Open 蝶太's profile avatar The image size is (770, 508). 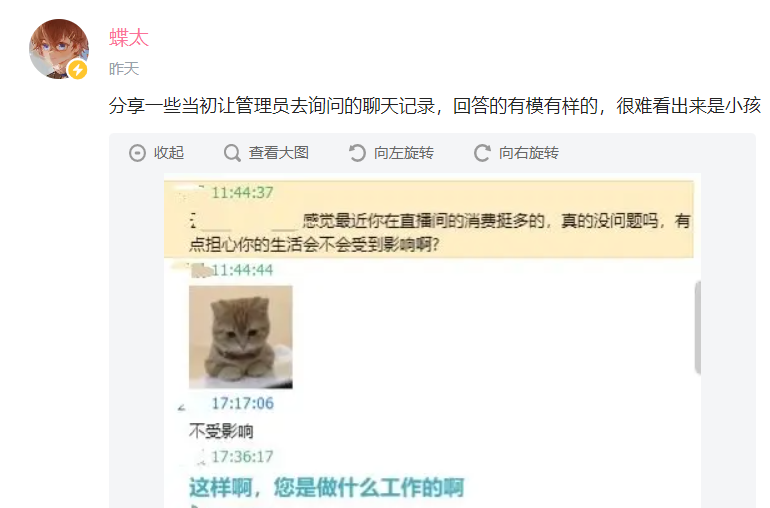tap(59, 49)
